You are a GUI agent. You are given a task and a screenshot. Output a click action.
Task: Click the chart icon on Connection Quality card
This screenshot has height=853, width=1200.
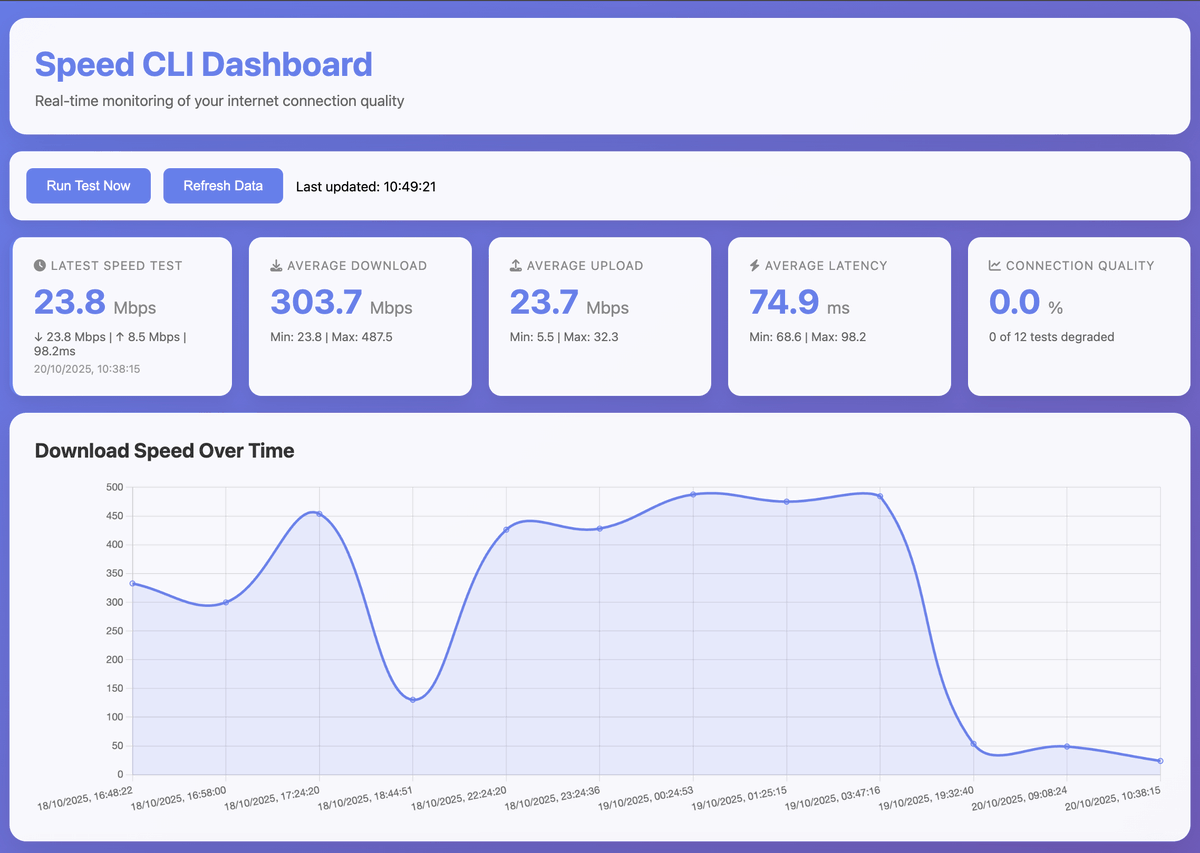pos(996,265)
